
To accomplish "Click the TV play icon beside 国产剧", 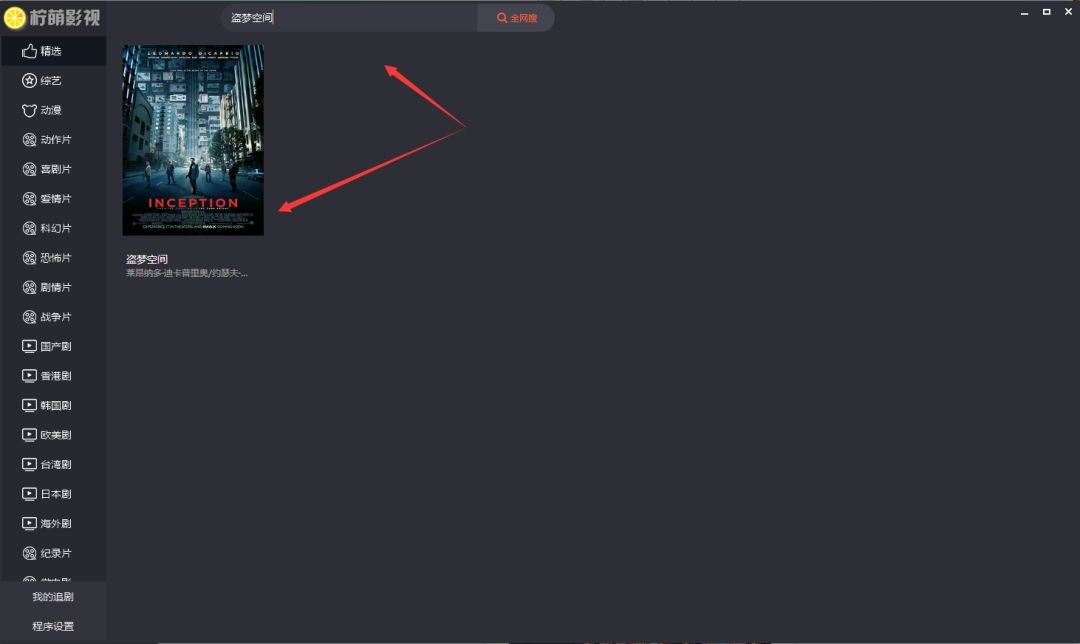I will [29, 346].
